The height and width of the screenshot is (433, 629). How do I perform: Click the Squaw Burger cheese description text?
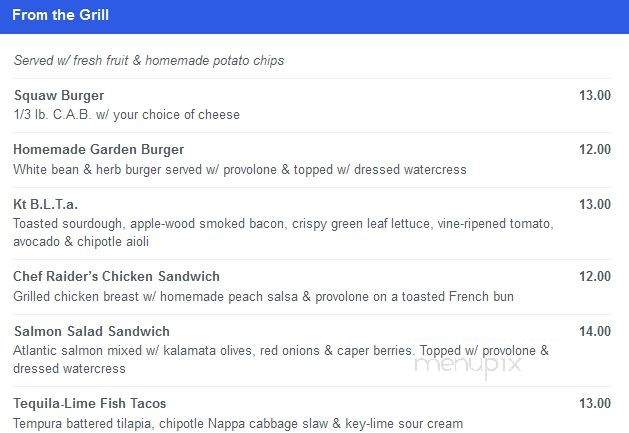pyautogui.click(x=127, y=115)
